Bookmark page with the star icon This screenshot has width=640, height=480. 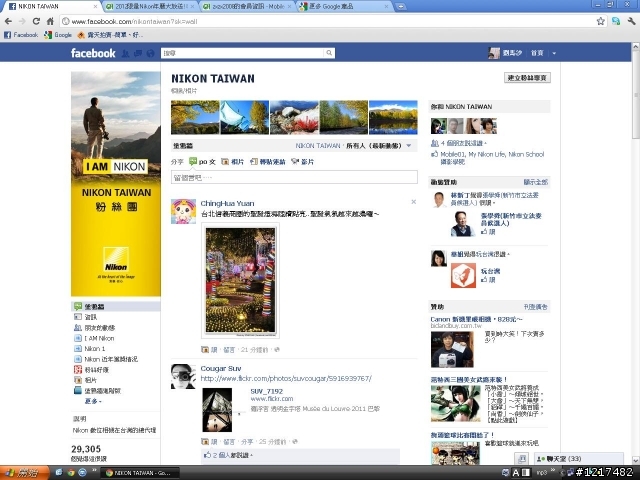[600, 21]
